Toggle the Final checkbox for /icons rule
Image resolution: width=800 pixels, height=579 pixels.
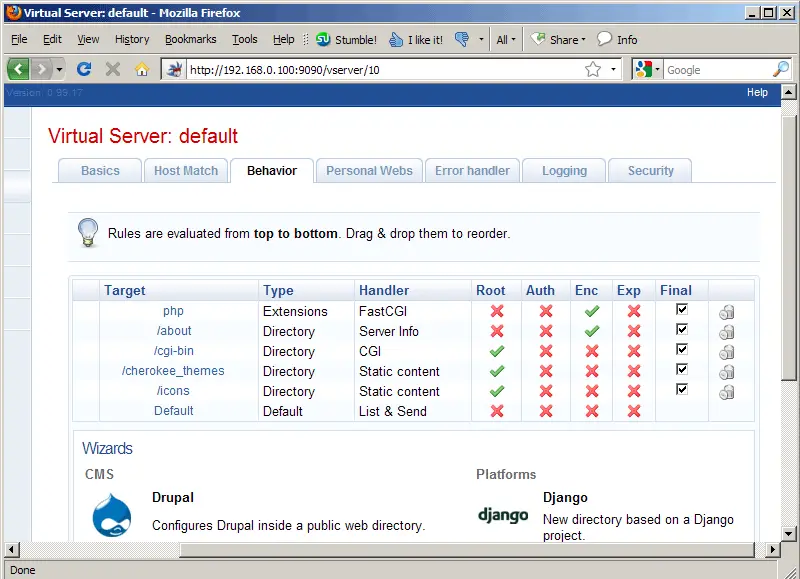pyautogui.click(x=682, y=389)
